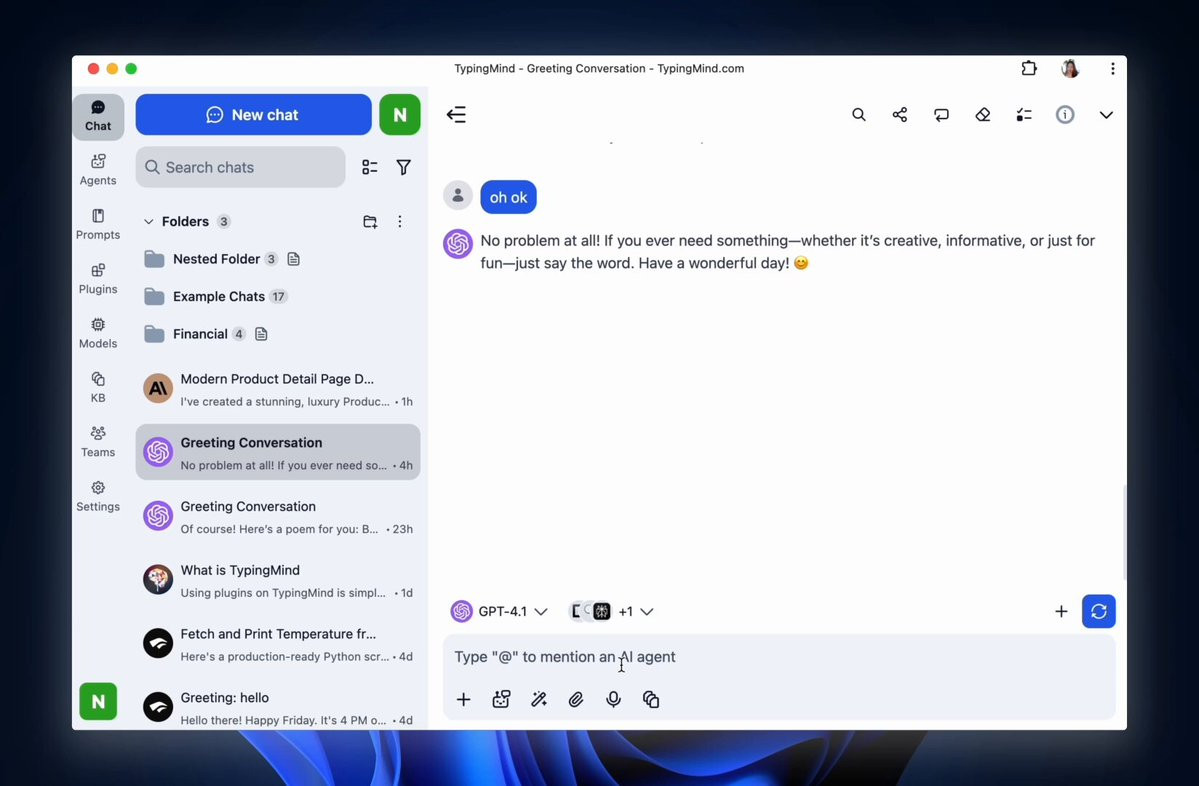This screenshot has height=786, width=1199.
Task: Click the user avatar beside 'oh ok'
Action: pos(458,196)
